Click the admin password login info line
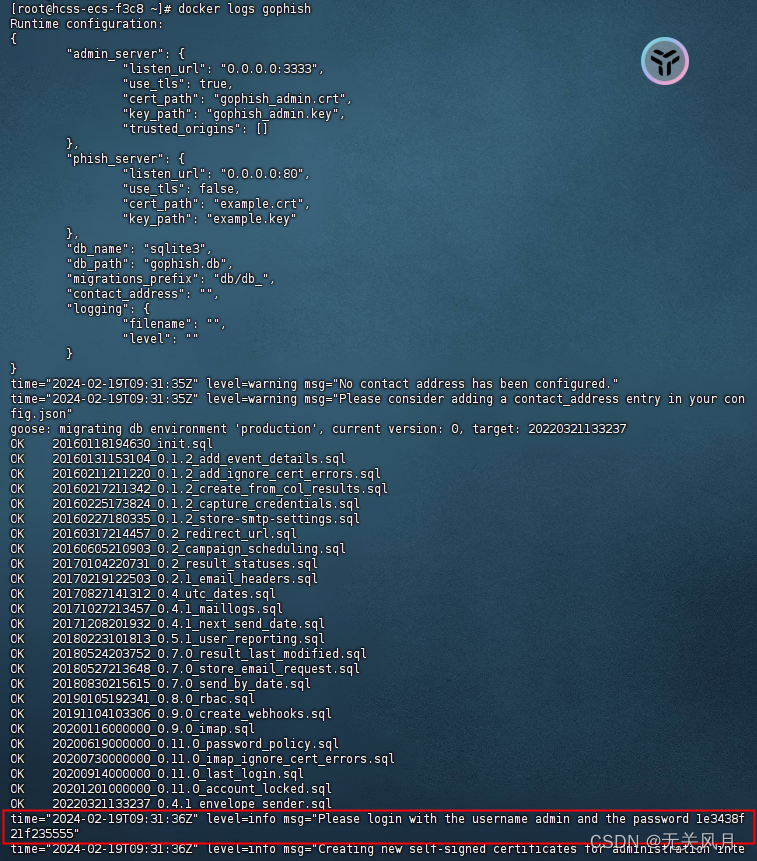The image size is (757, 861). click(378, 826)
